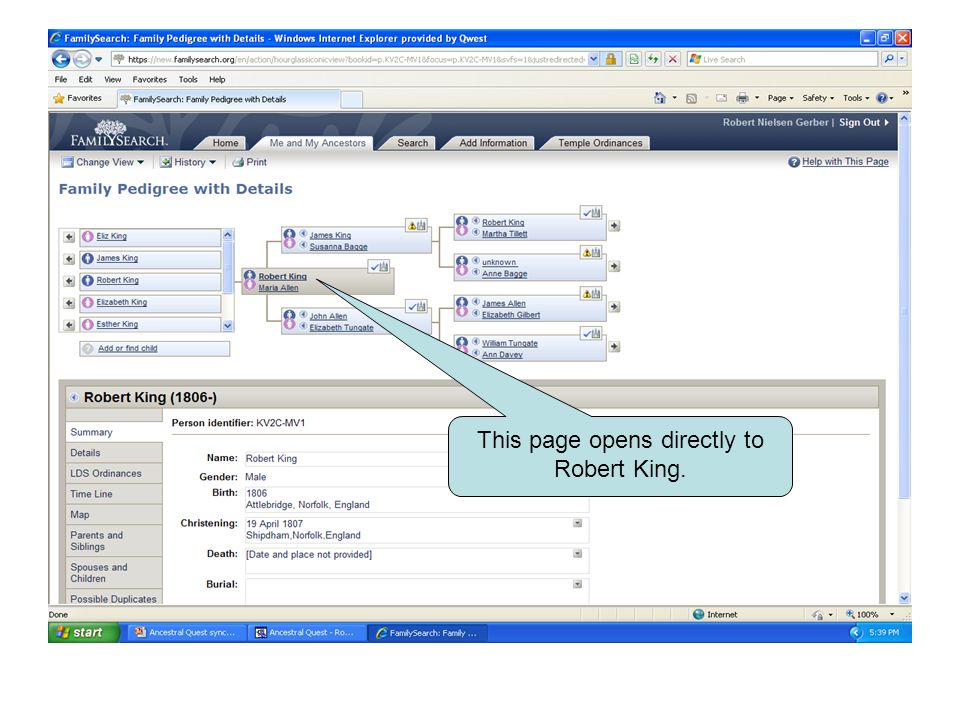Click warning temple icon on unknown and Anne Bagge box
This screenshot has width=960, height=720.
[591, 252]
